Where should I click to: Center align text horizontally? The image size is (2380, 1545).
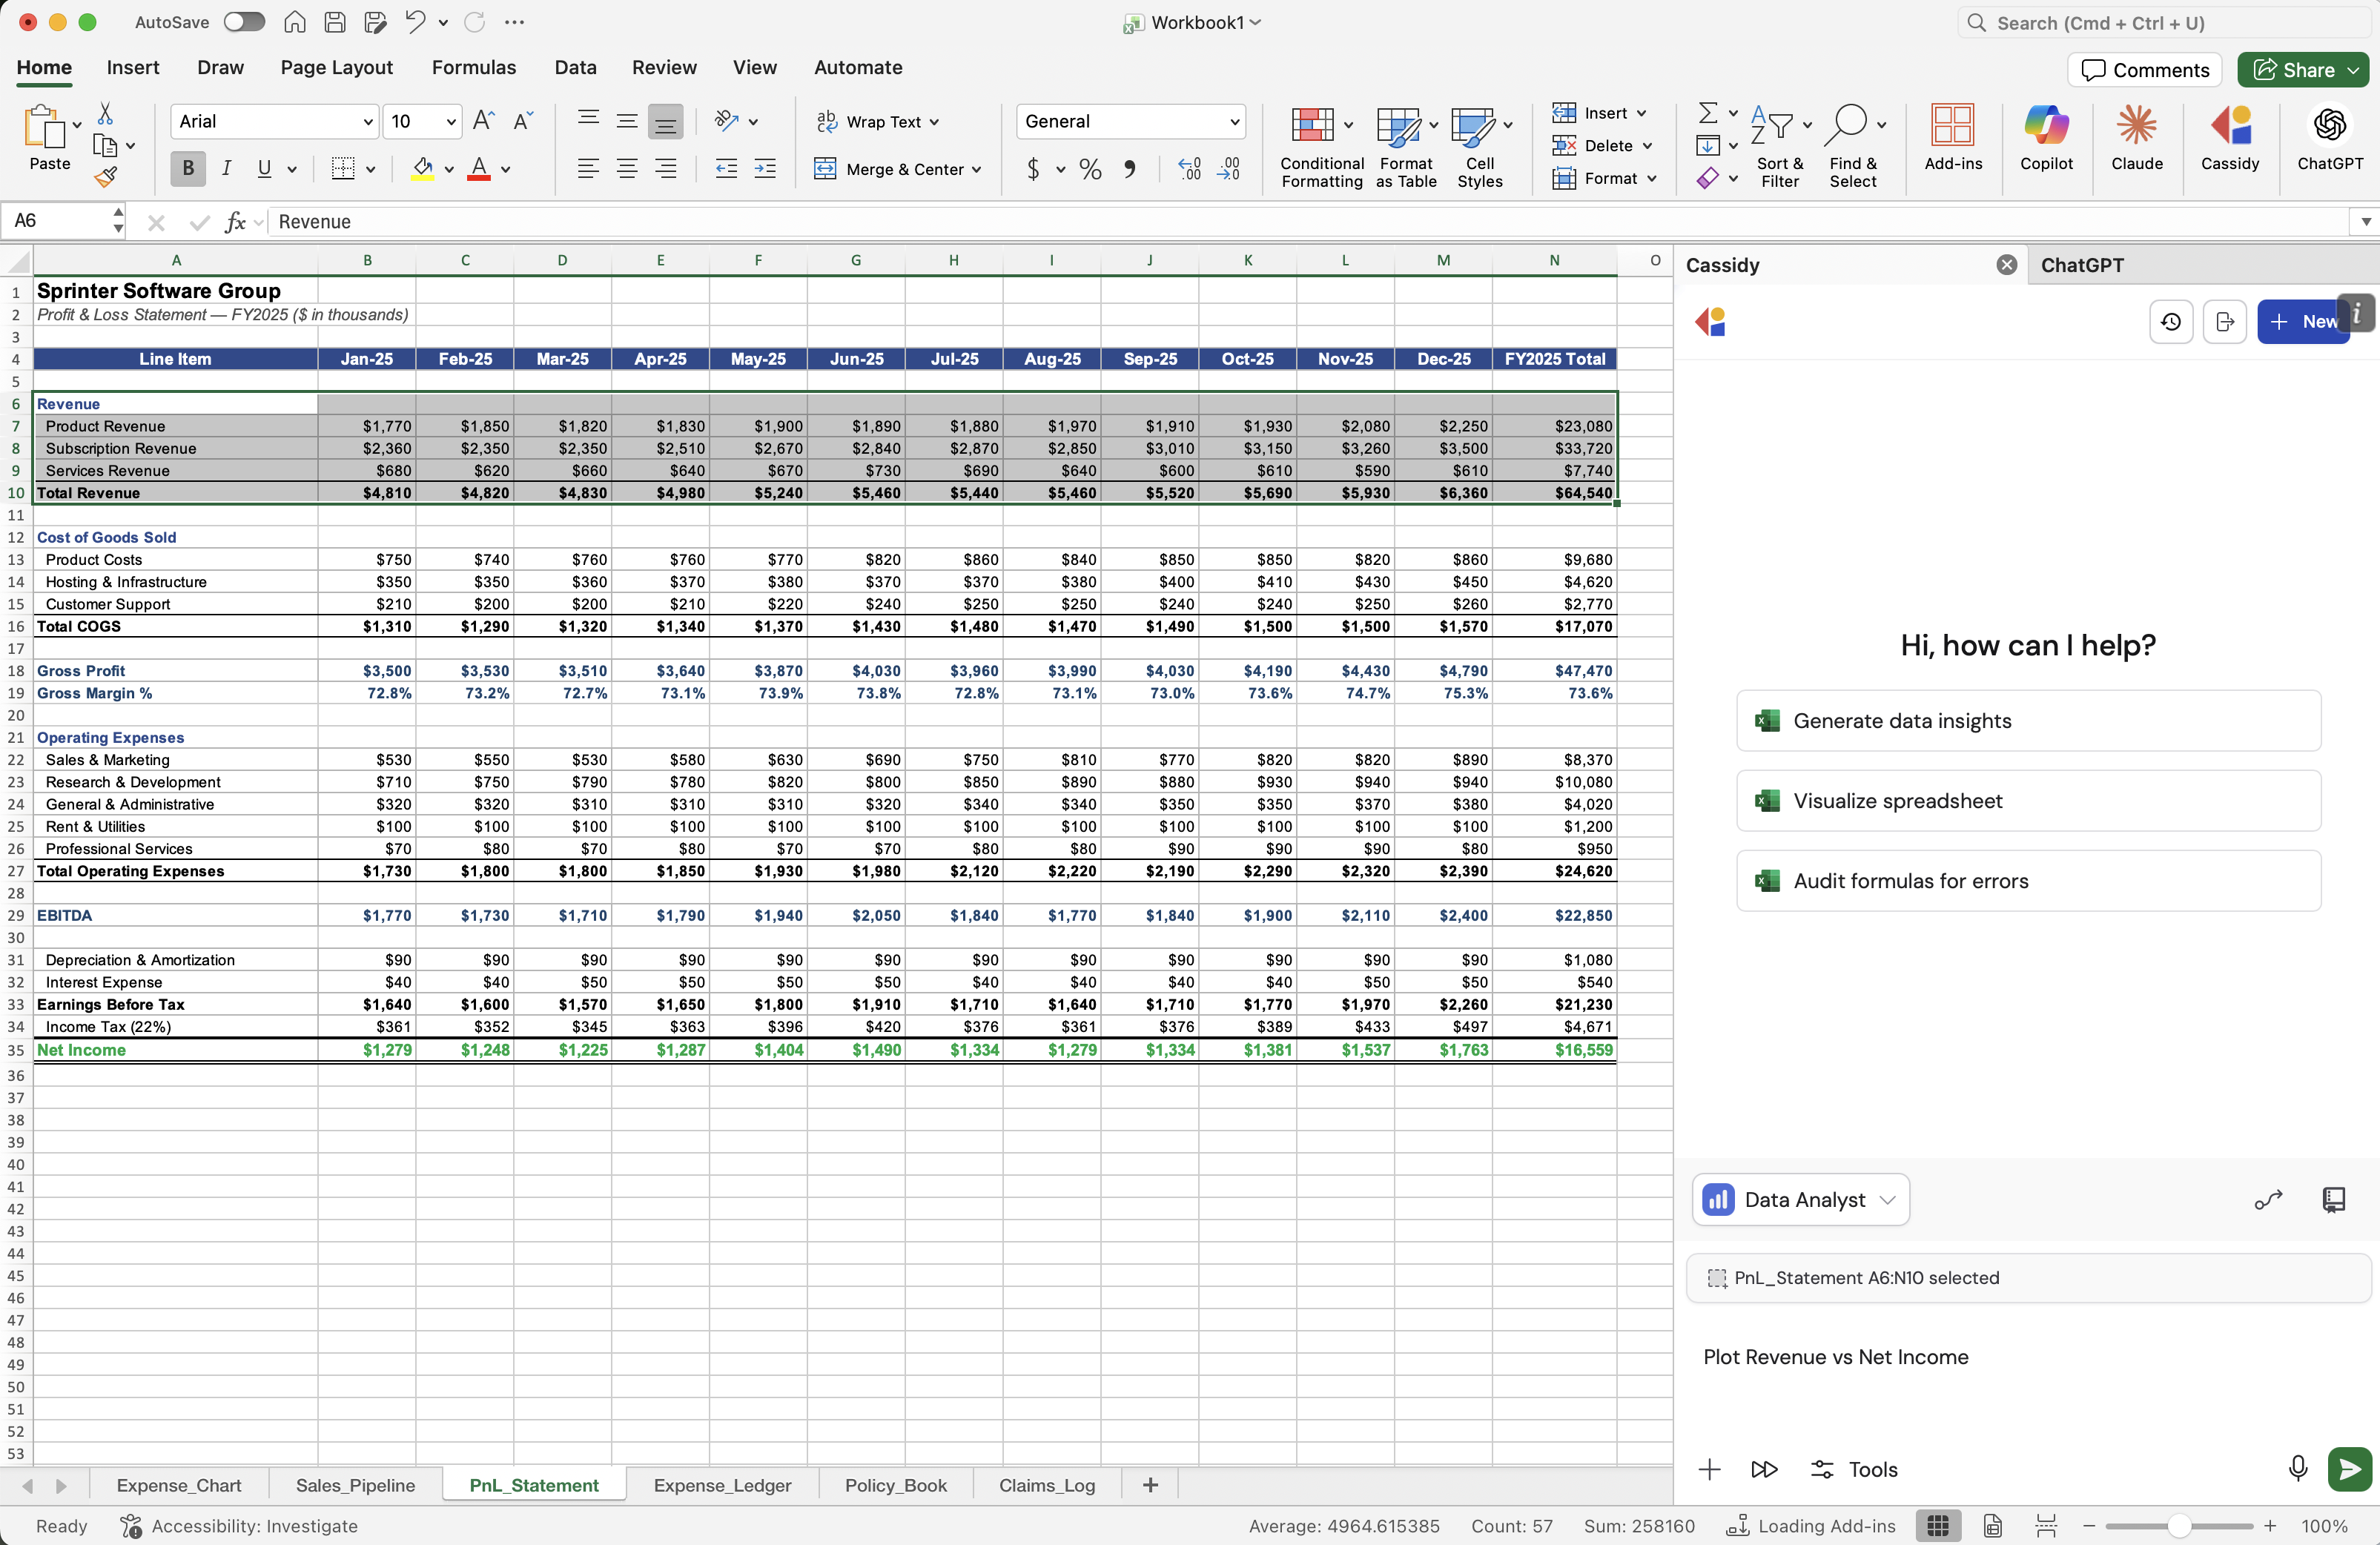(627, 169)
